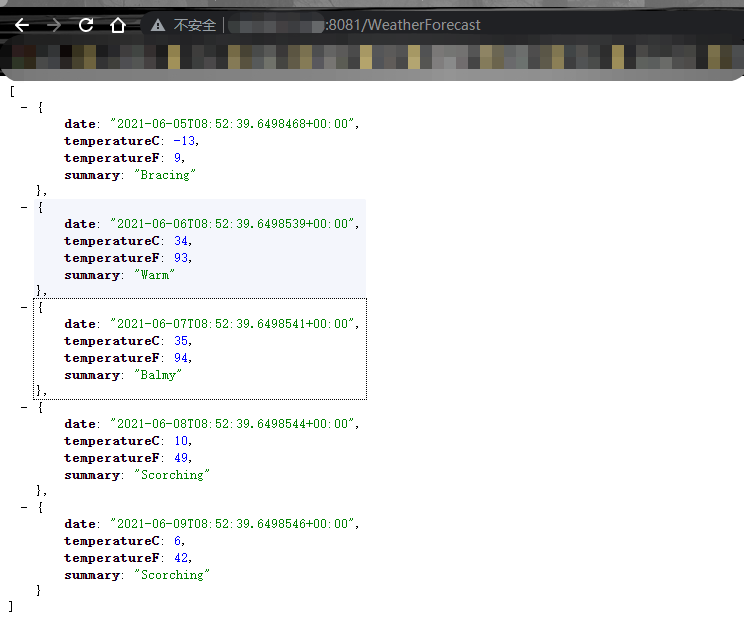Click the temperatureC value 10

click(181, 441)
